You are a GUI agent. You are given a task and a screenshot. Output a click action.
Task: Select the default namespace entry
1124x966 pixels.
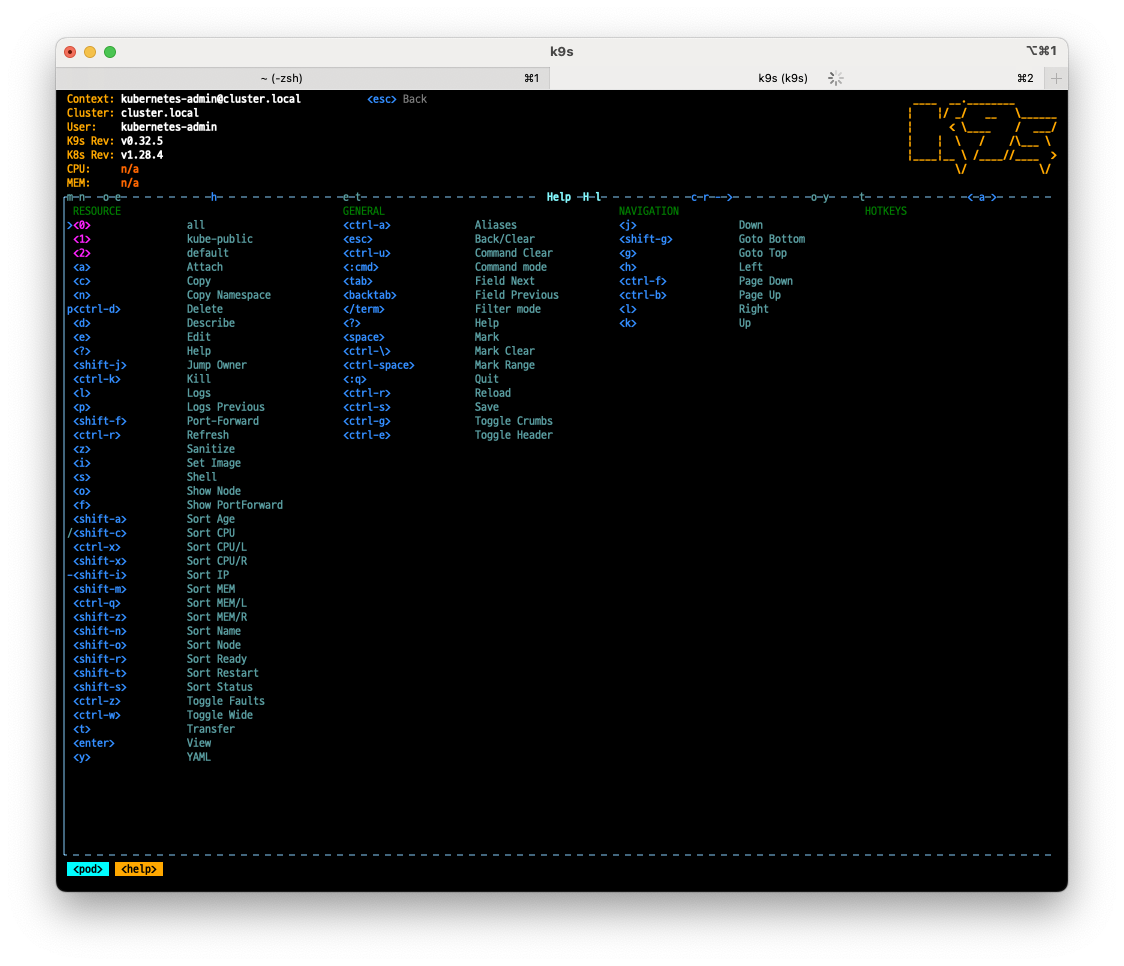click(207, 253)
